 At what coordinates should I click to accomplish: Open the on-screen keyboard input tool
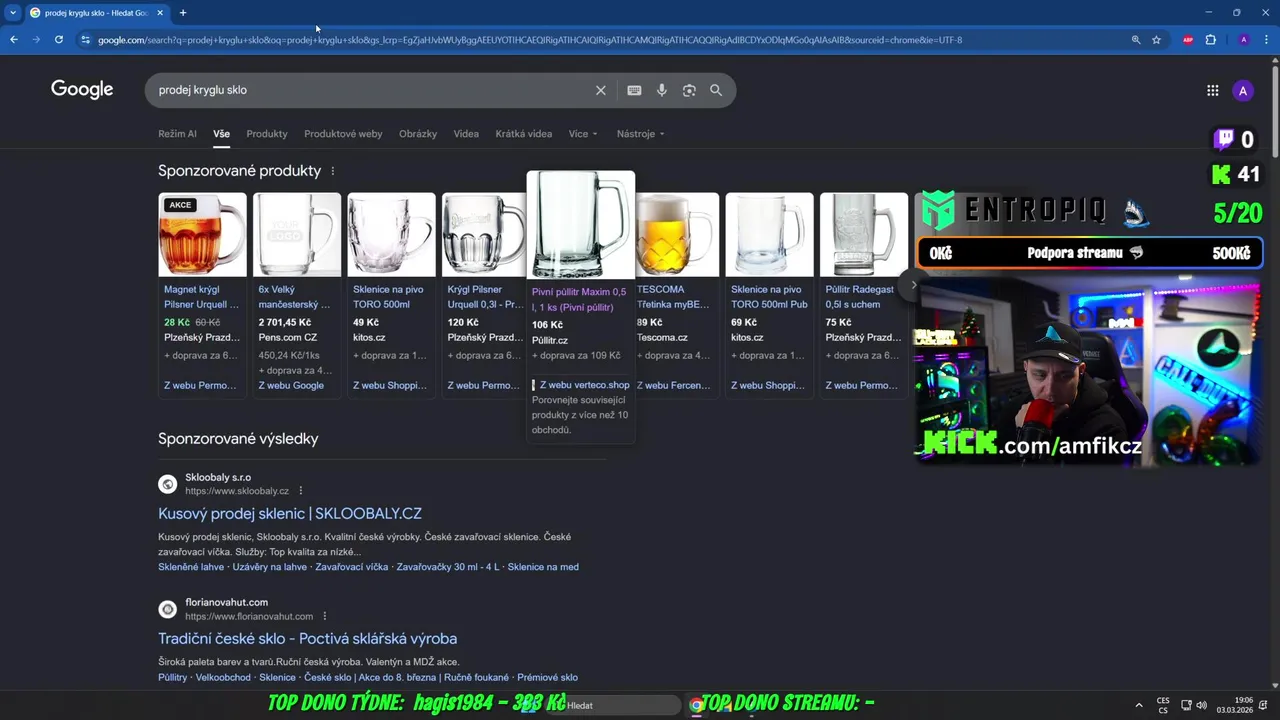click(634, 90)
